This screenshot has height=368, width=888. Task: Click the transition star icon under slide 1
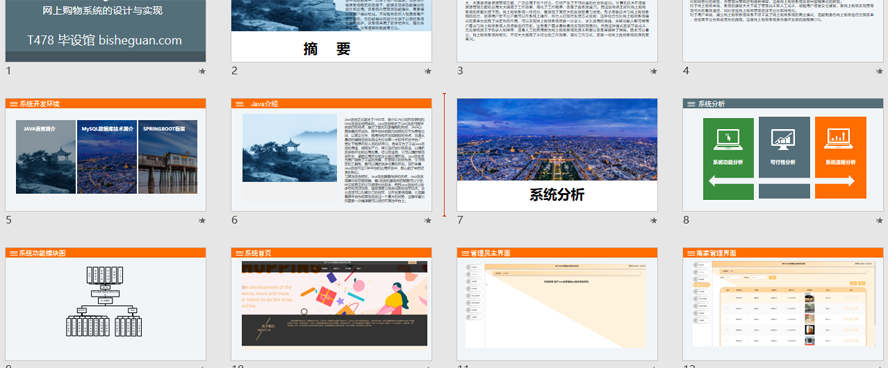[x=202, y=71]
